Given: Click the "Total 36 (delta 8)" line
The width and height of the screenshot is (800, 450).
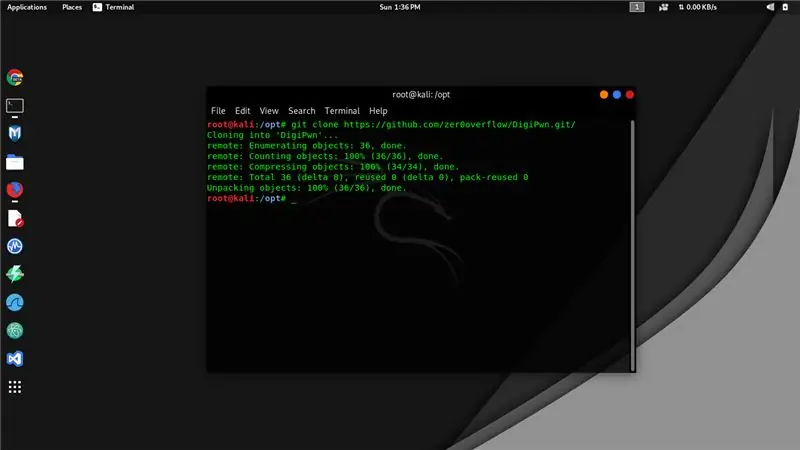Looking at the screenshot, I should pyautogui.click(x=367, y=178).
